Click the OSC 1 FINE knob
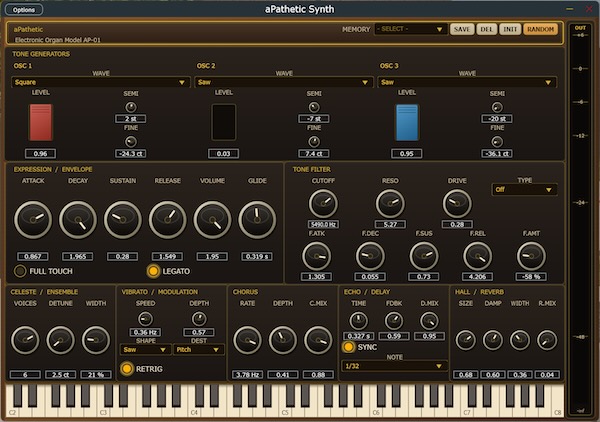 pyautogui.click(x=131, y=142)
